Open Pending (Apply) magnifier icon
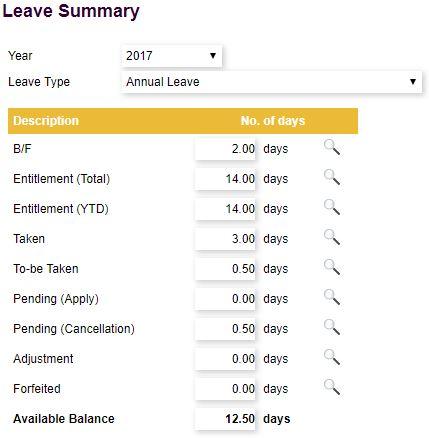The image size is (429, 438). click(332, 297)
